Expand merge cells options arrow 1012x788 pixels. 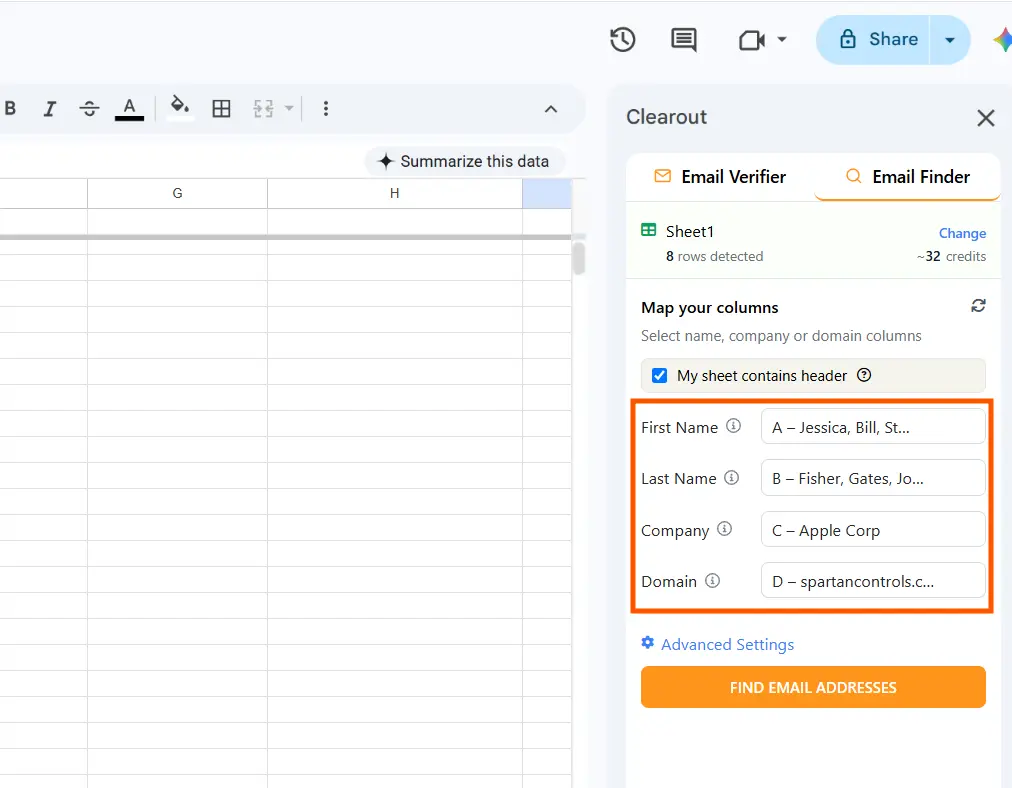pos(289,108)
